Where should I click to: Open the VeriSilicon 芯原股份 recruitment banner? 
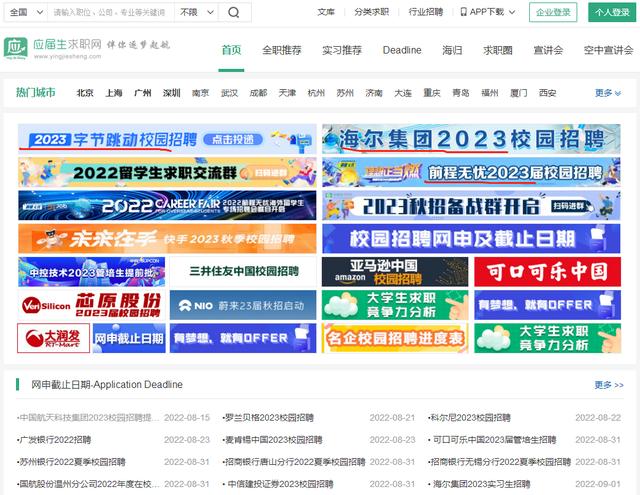point(91,305)
